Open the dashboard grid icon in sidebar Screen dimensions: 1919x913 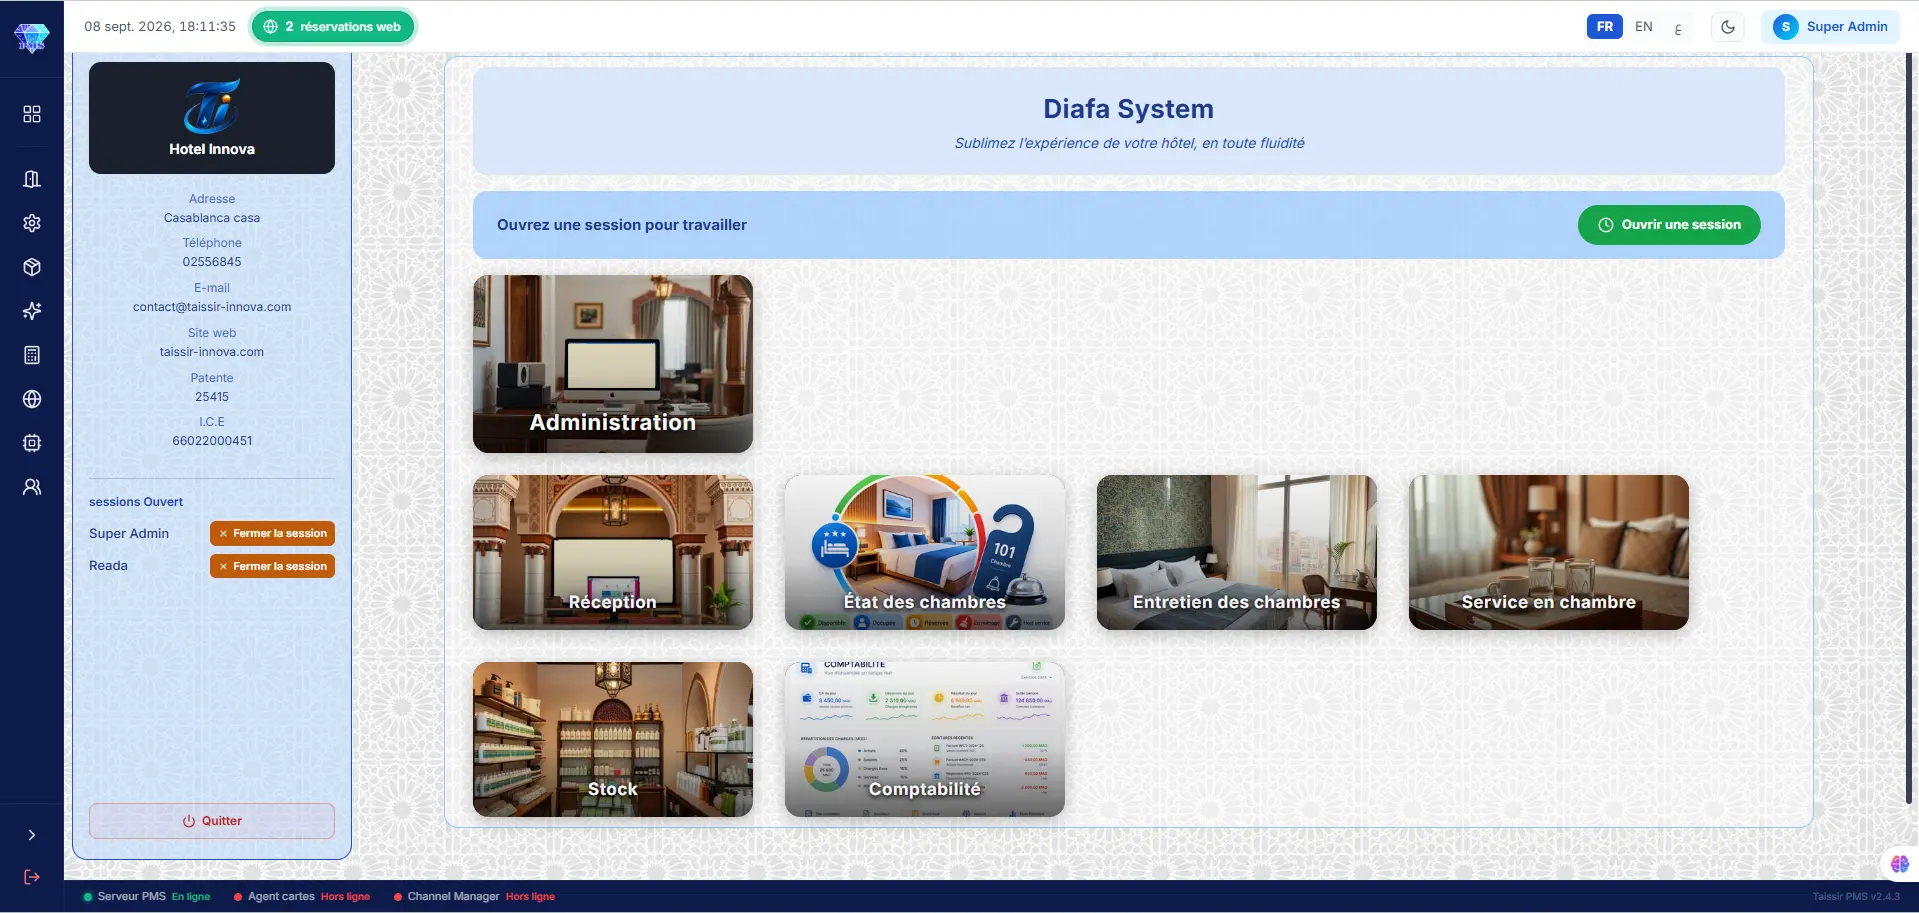pos(32,114)
